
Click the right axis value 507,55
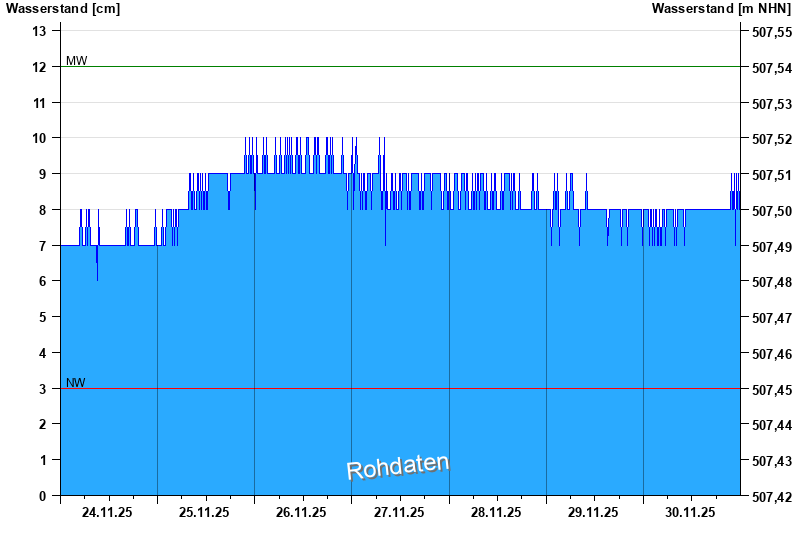coord(772,33)
